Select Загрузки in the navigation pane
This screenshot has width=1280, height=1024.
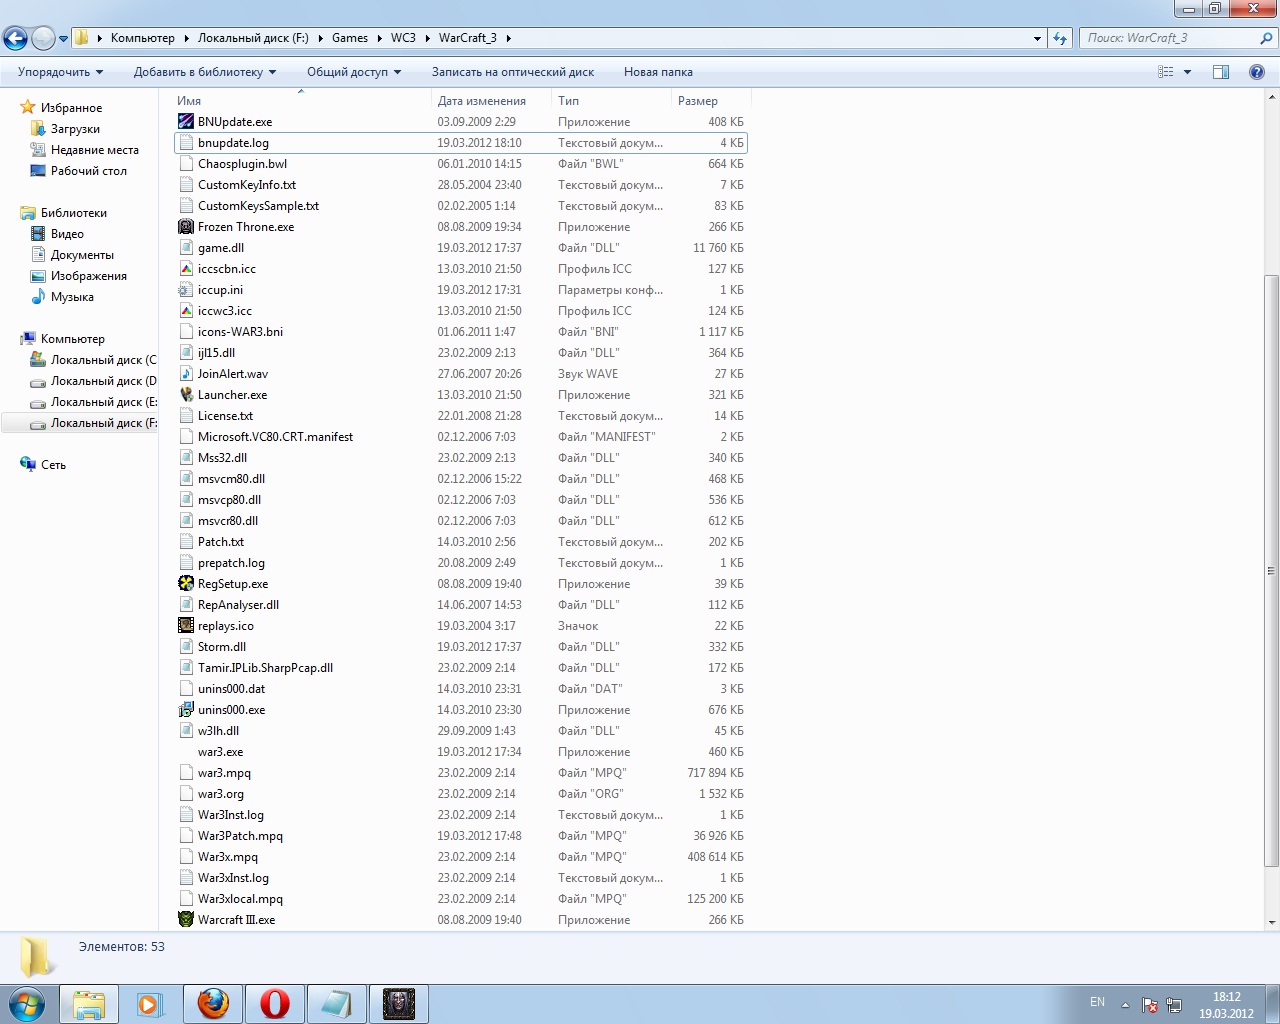pyautogui.click(x=75, y=129)
